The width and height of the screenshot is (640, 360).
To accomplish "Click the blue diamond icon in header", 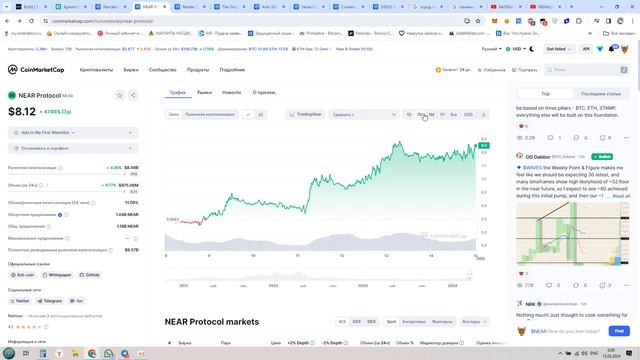I will (x=600, y=49).
